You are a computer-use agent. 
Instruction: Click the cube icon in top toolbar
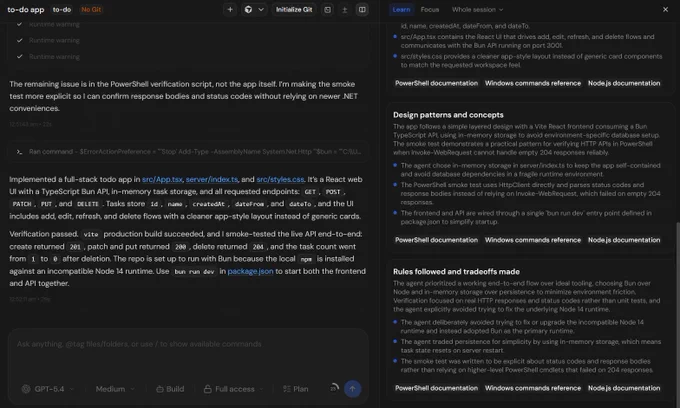(248, 10)
